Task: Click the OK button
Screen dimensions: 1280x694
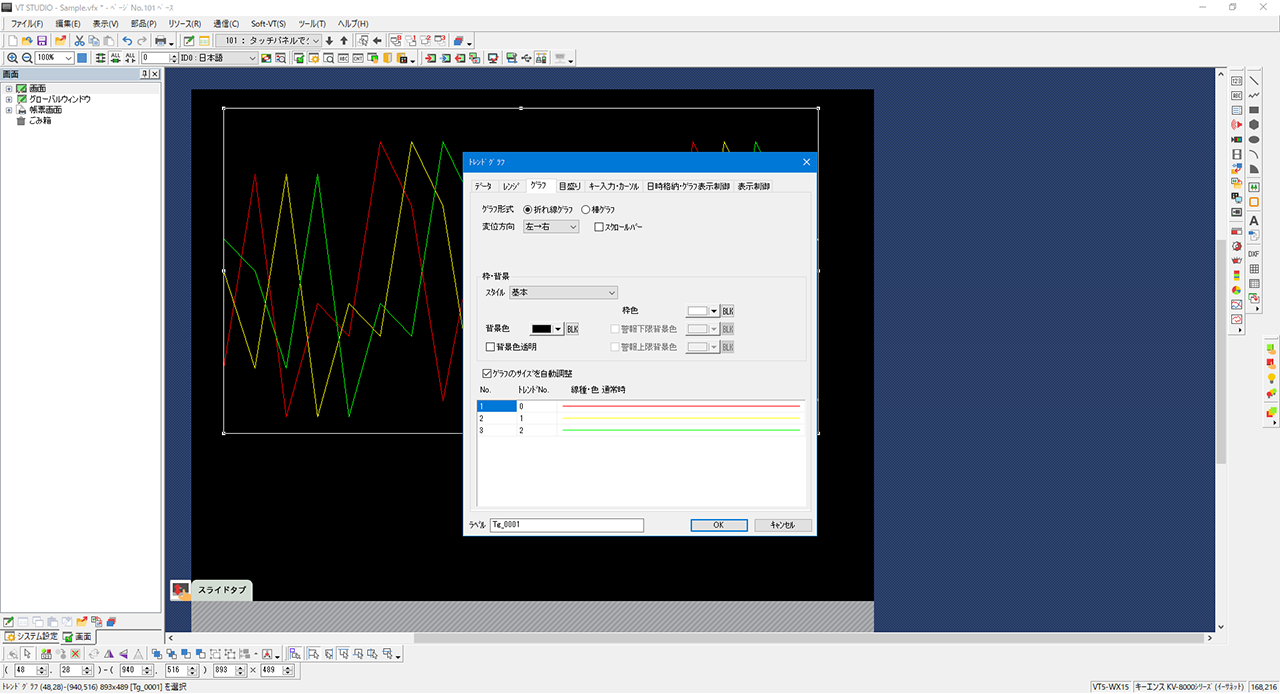Action: tap(718, 525)
